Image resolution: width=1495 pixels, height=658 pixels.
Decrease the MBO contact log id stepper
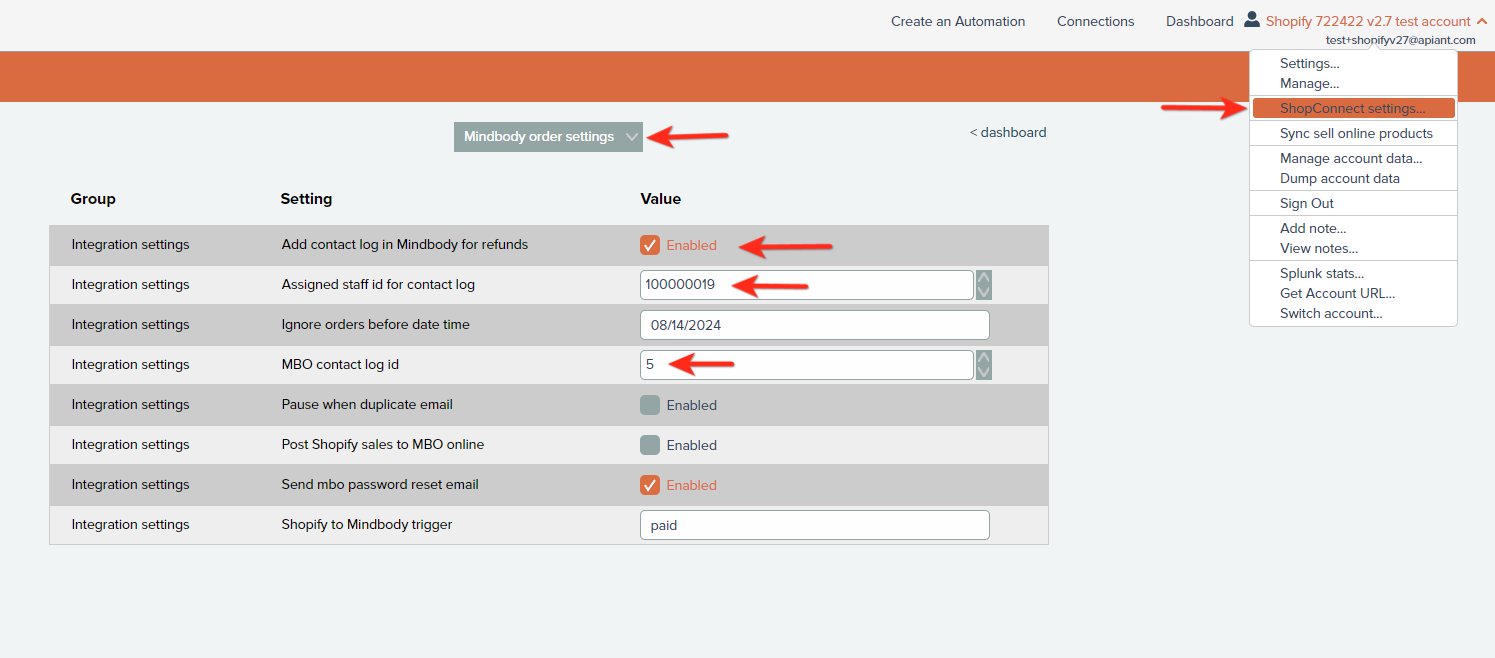click(x=983, y=372)
